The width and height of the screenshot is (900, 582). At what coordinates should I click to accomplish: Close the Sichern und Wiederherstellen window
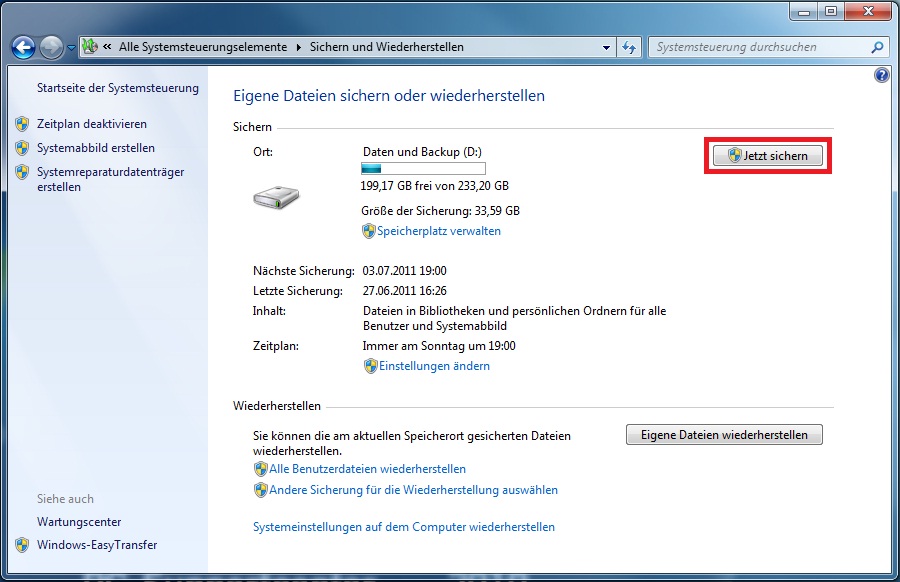click(868, 11)
